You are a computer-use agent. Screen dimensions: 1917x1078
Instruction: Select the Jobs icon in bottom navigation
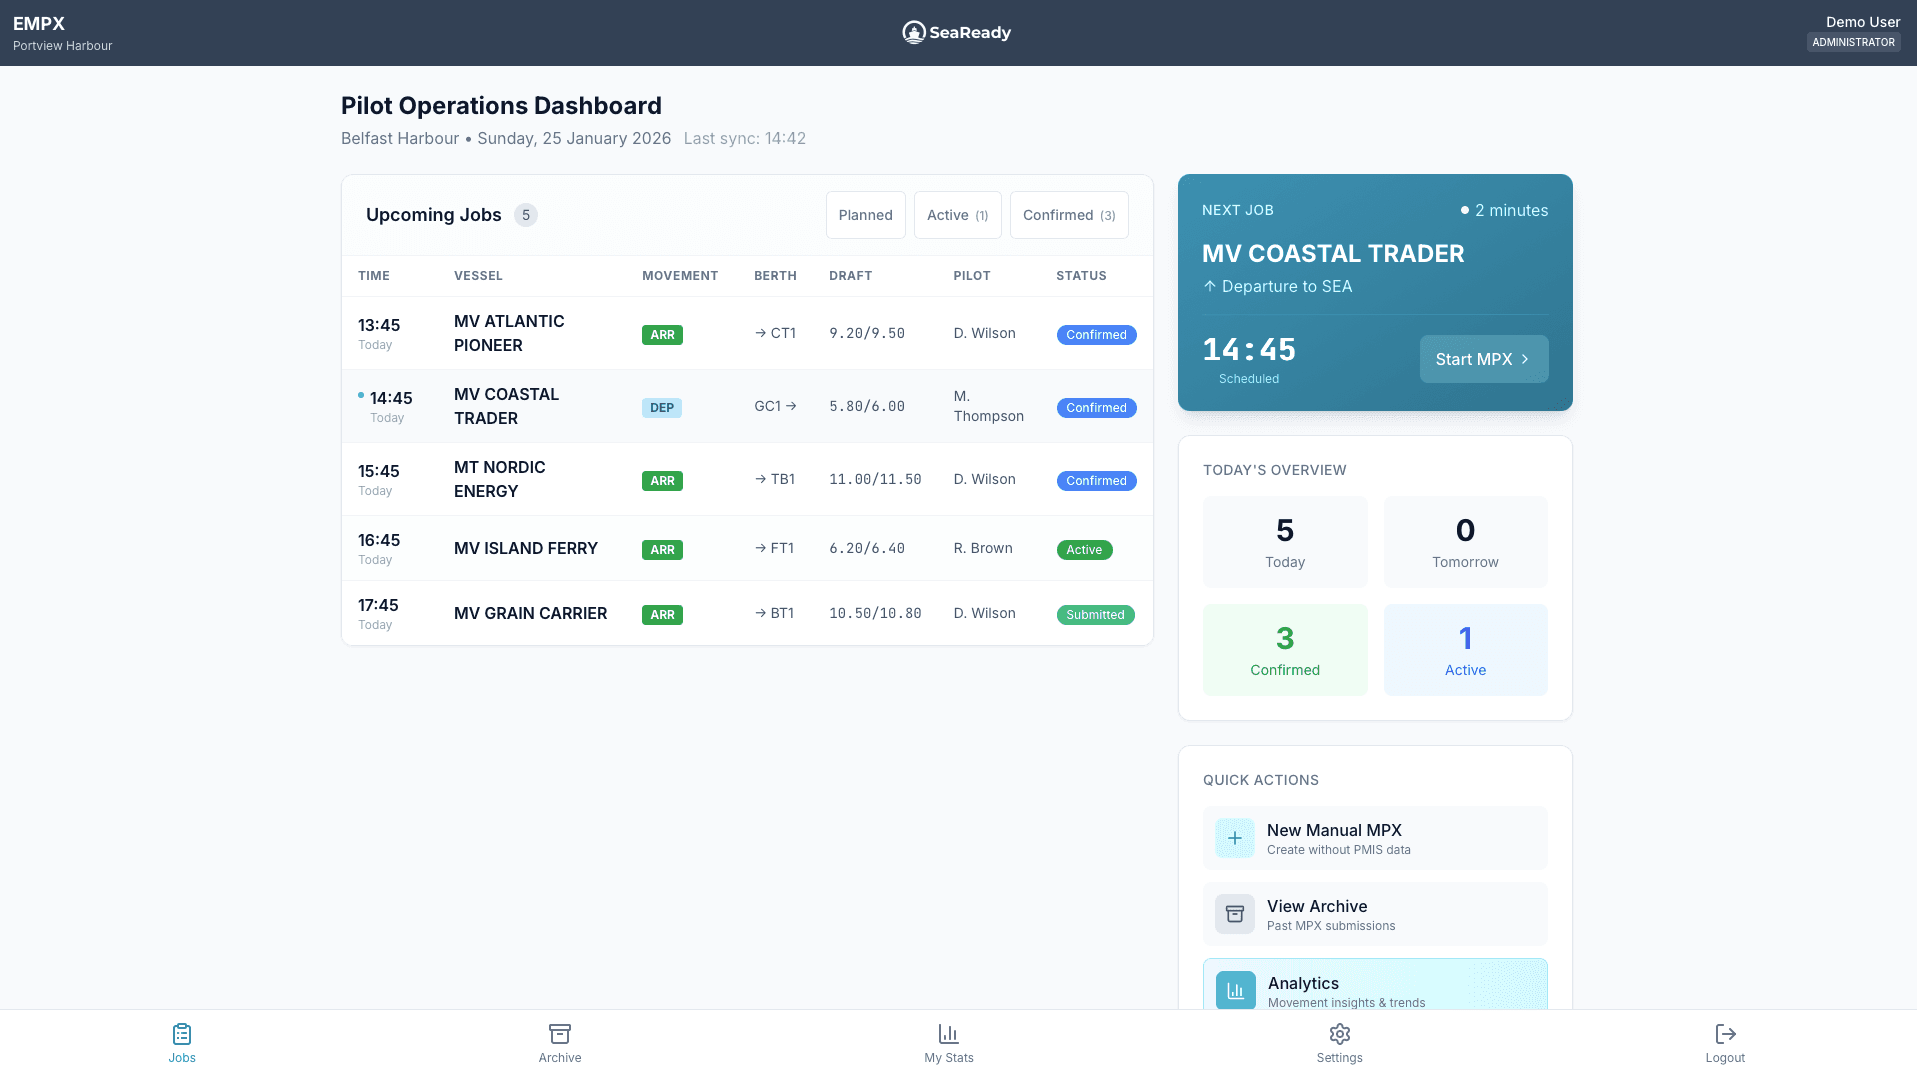tap(182, 1035)
